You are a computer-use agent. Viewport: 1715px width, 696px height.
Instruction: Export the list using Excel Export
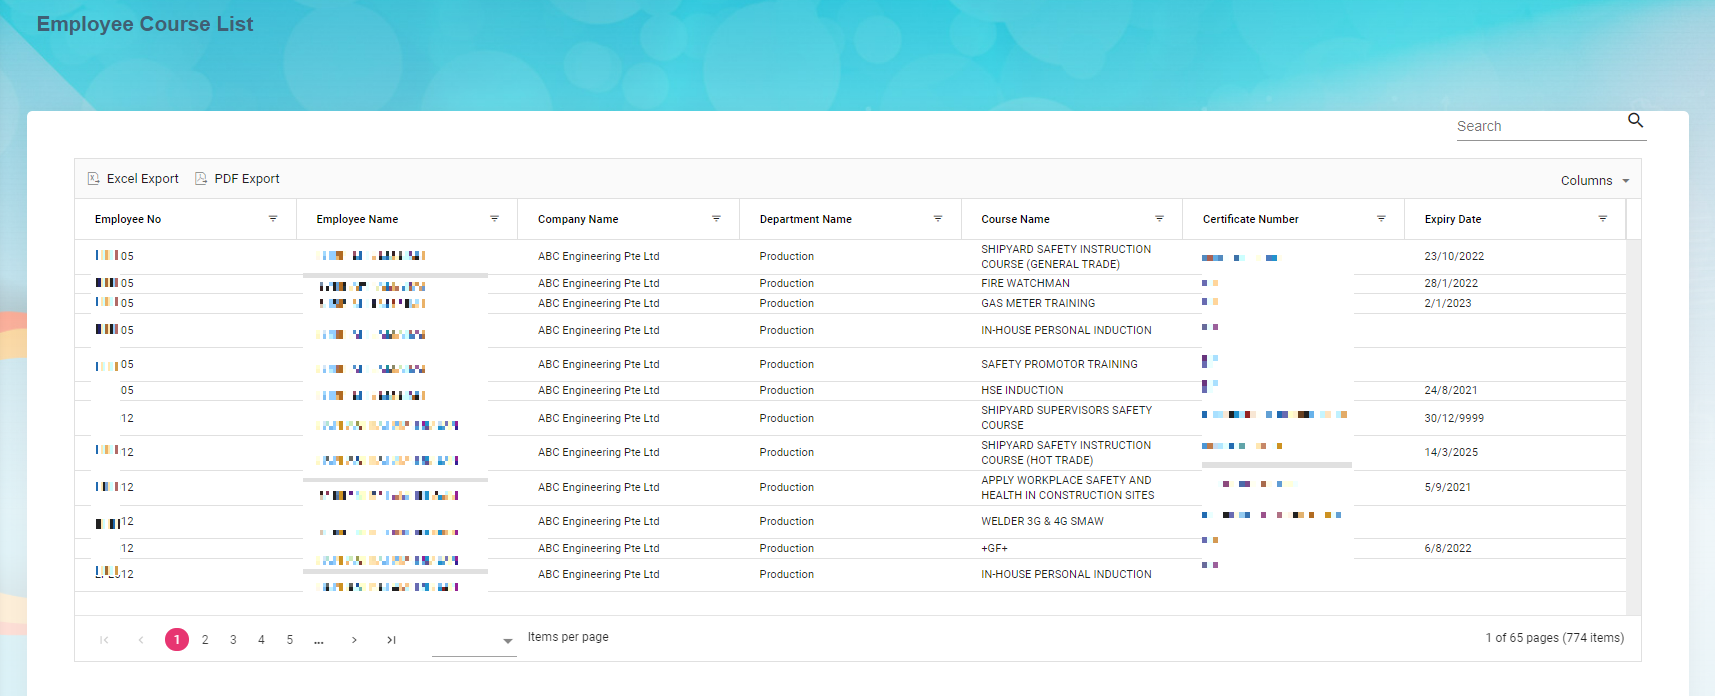tap(133, 179)
